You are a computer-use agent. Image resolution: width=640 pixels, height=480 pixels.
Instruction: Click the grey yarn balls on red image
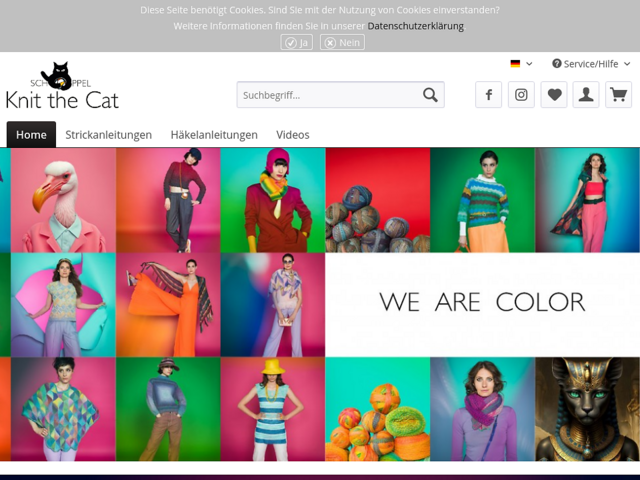(378, 200)
